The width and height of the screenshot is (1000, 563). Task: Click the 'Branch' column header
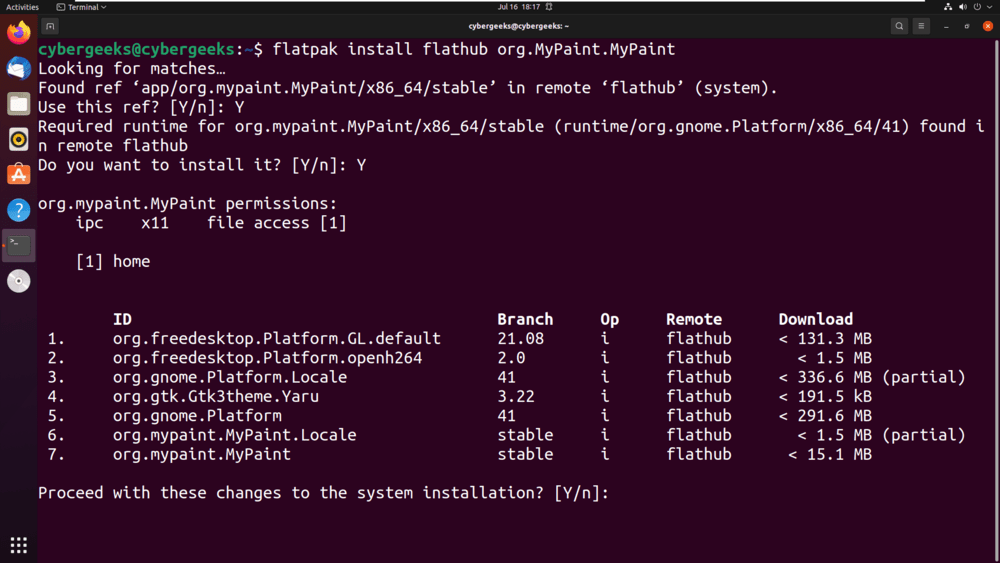525,319
